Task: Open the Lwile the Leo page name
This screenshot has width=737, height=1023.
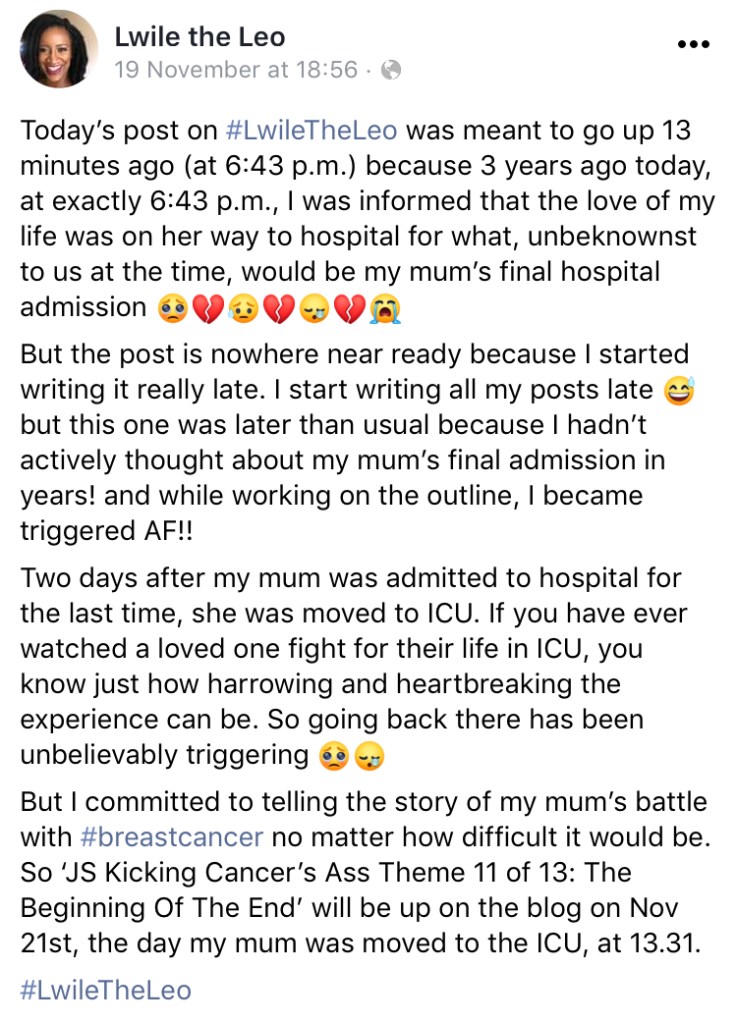Action: click(199, 38)
